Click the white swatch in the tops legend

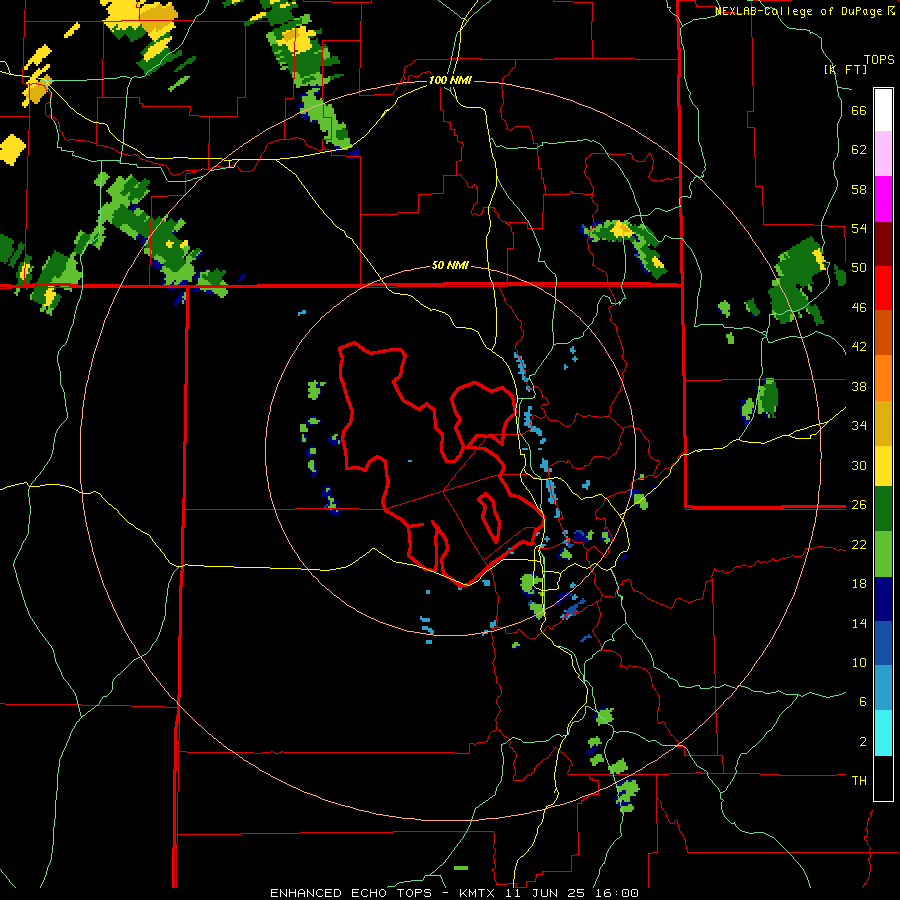pos(883,110)
